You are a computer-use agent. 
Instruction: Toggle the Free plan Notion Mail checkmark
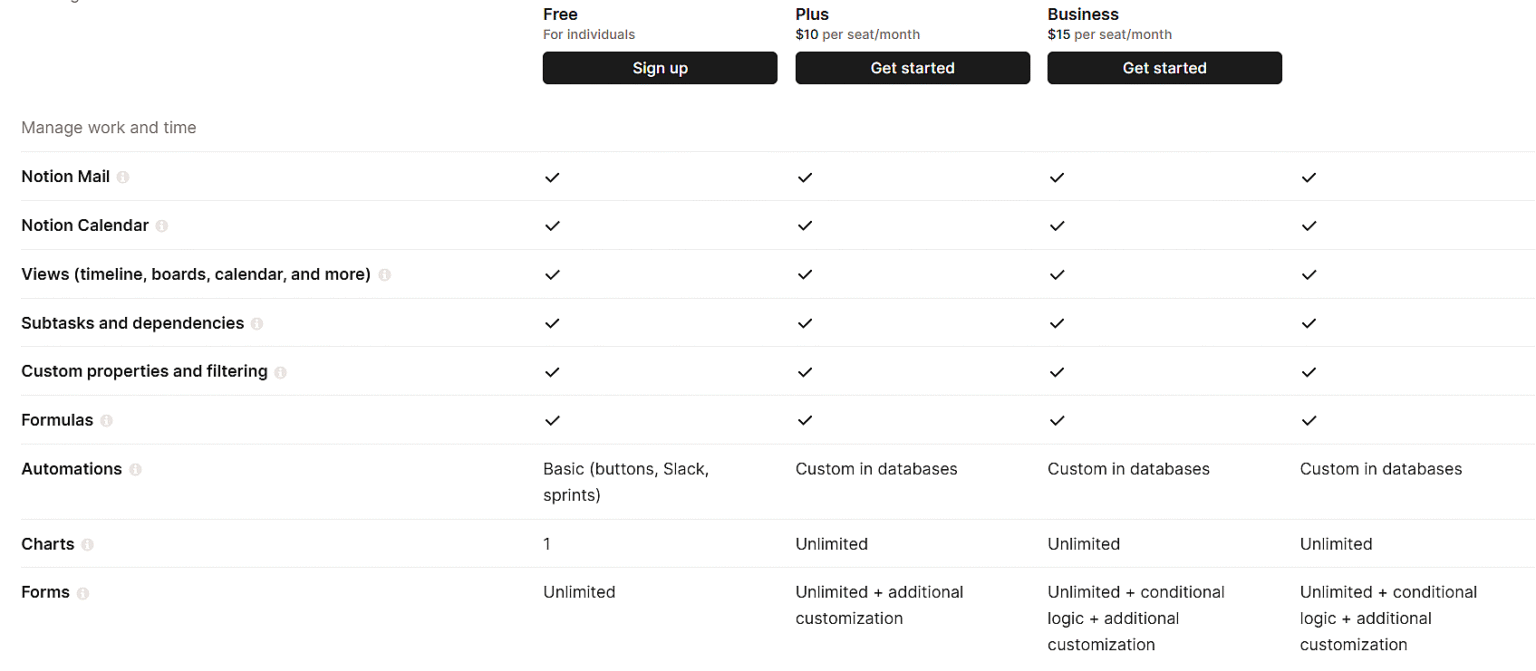click(x=552, y=178)
